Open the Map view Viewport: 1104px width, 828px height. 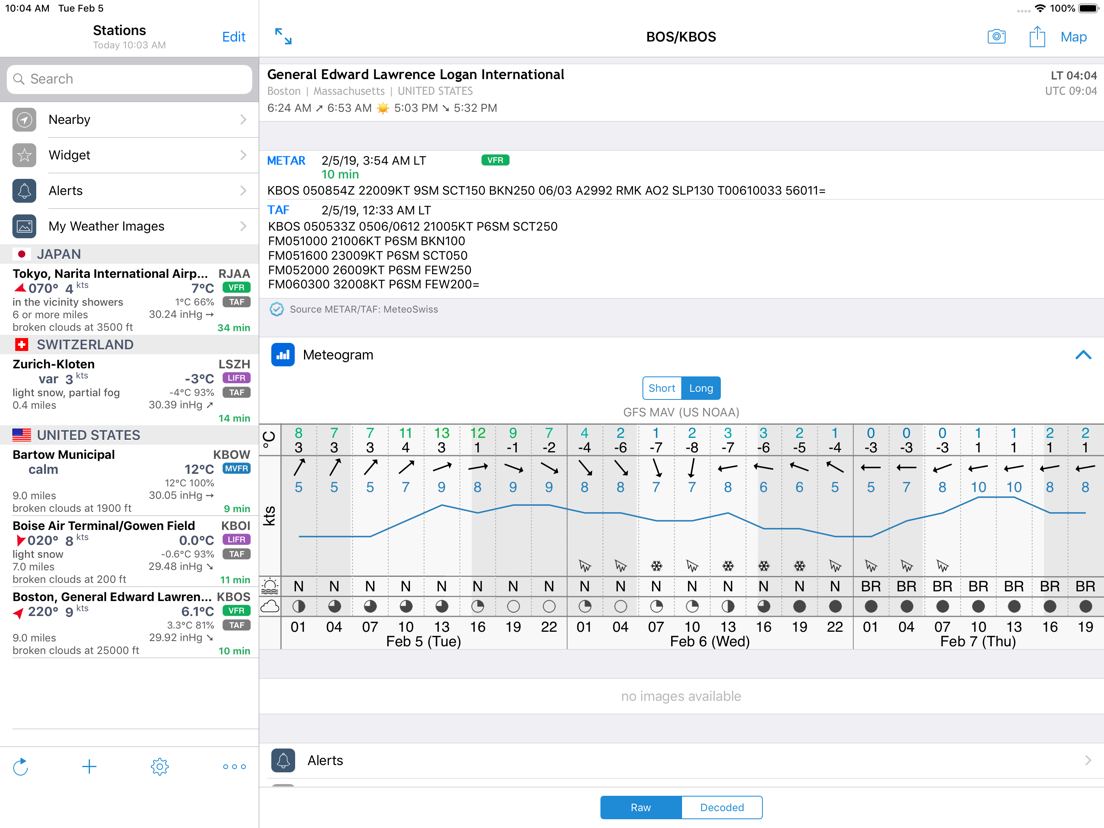[x=1073, y=37]
